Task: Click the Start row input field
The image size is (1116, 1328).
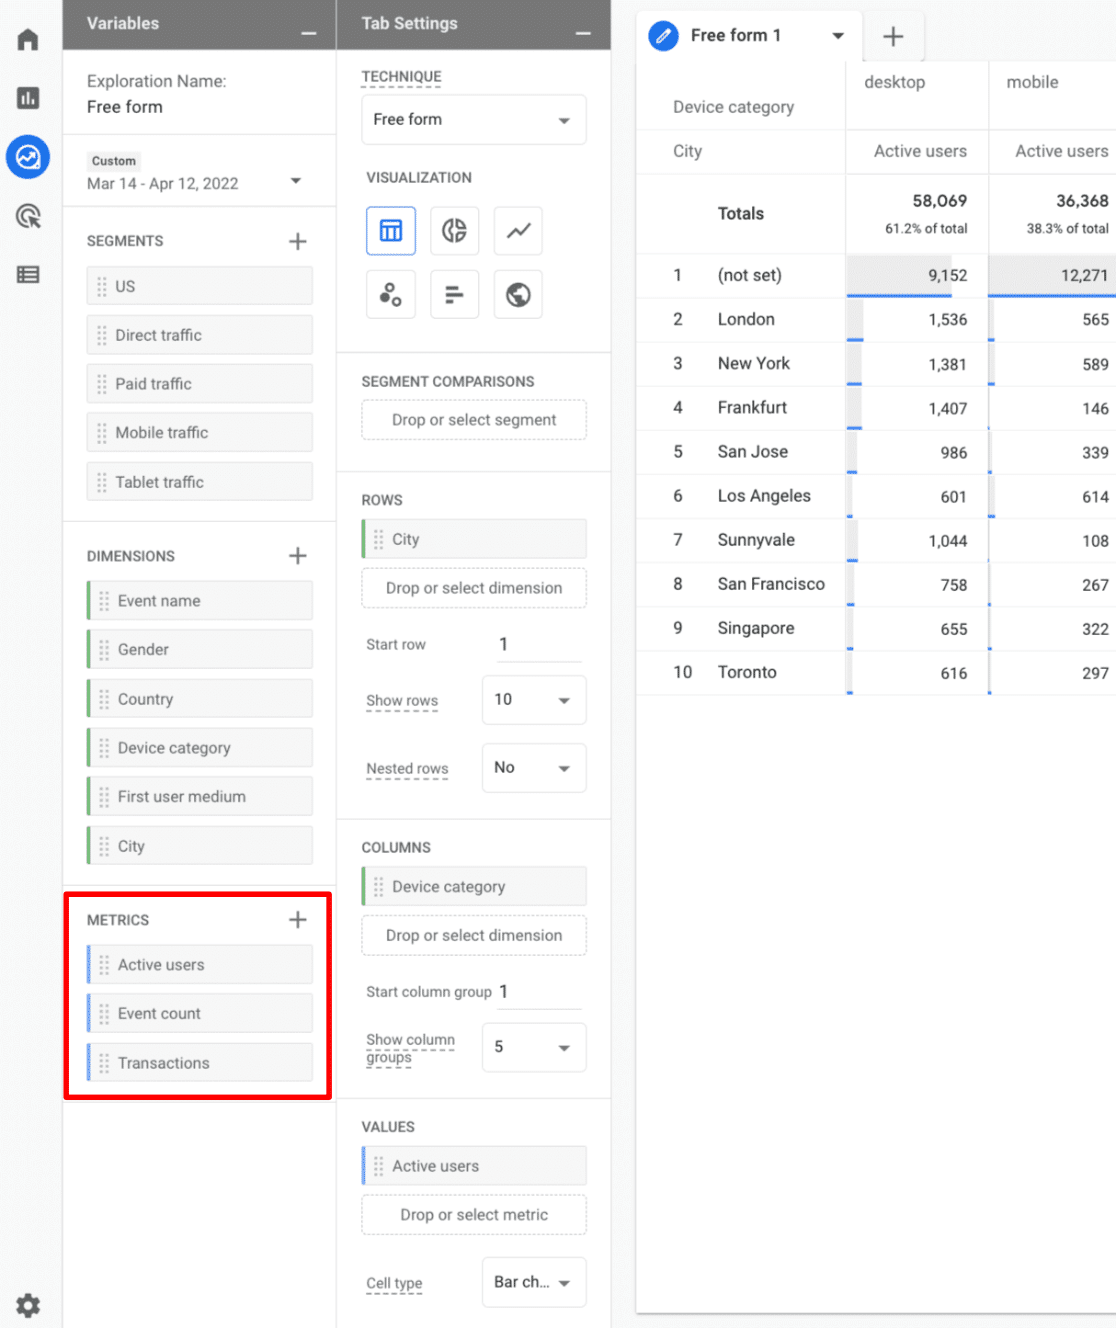Action: coord(537,644)
